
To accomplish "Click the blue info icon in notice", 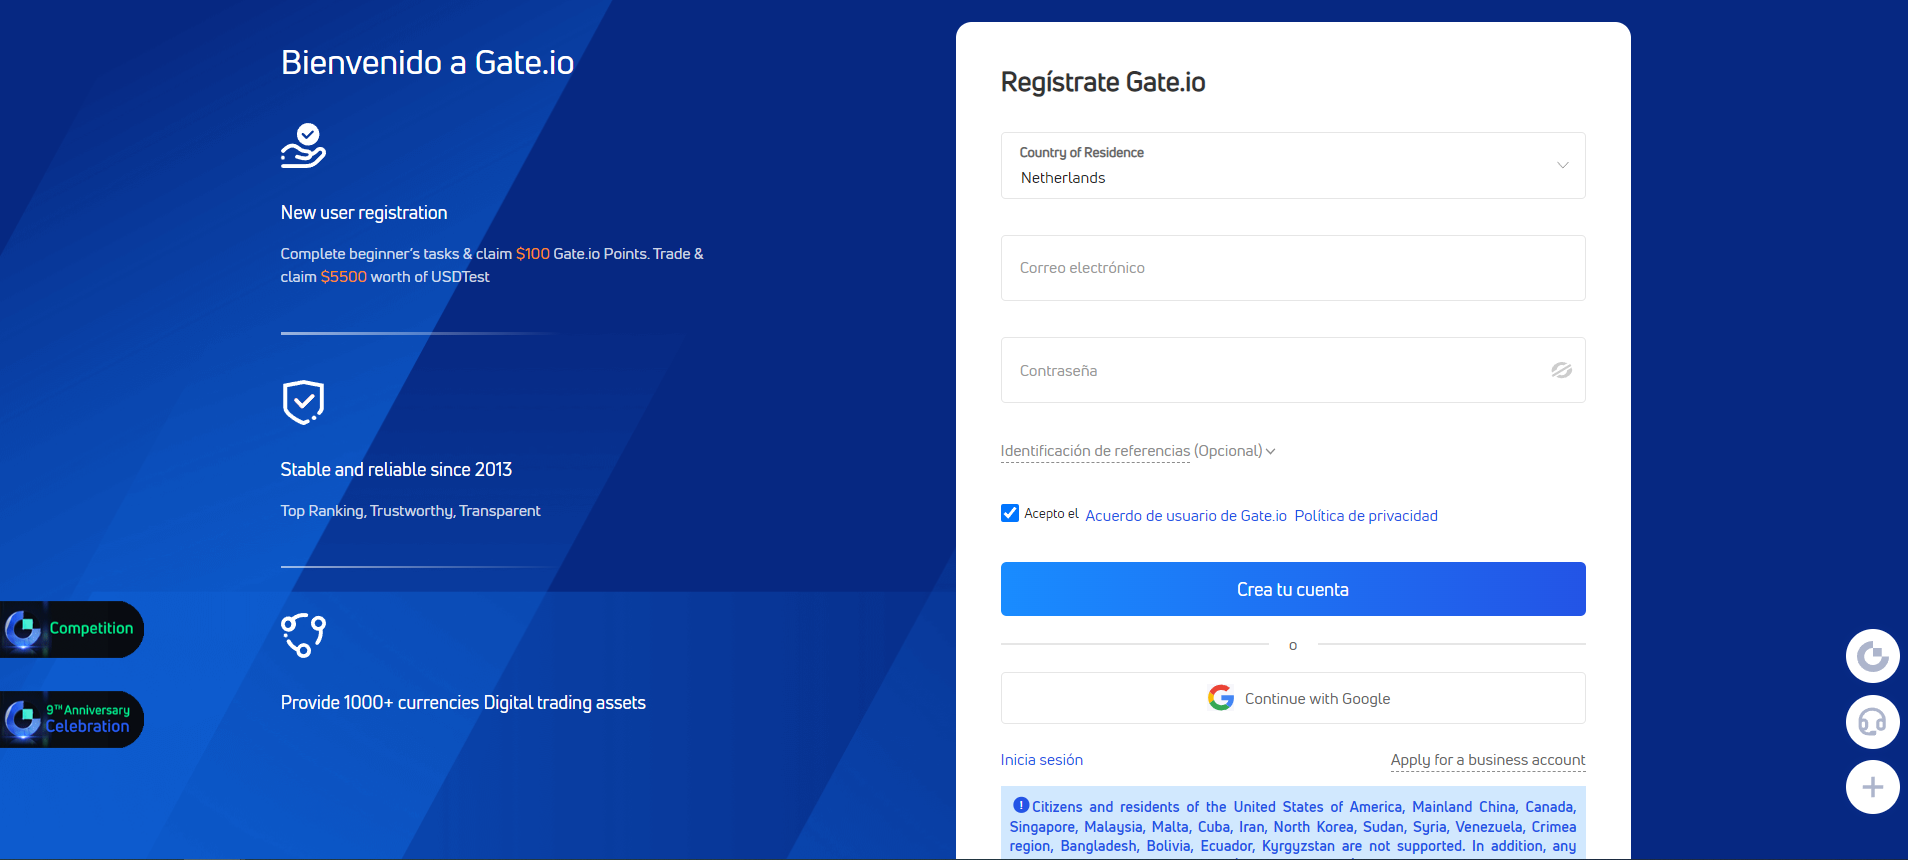I will (1021, 805).
